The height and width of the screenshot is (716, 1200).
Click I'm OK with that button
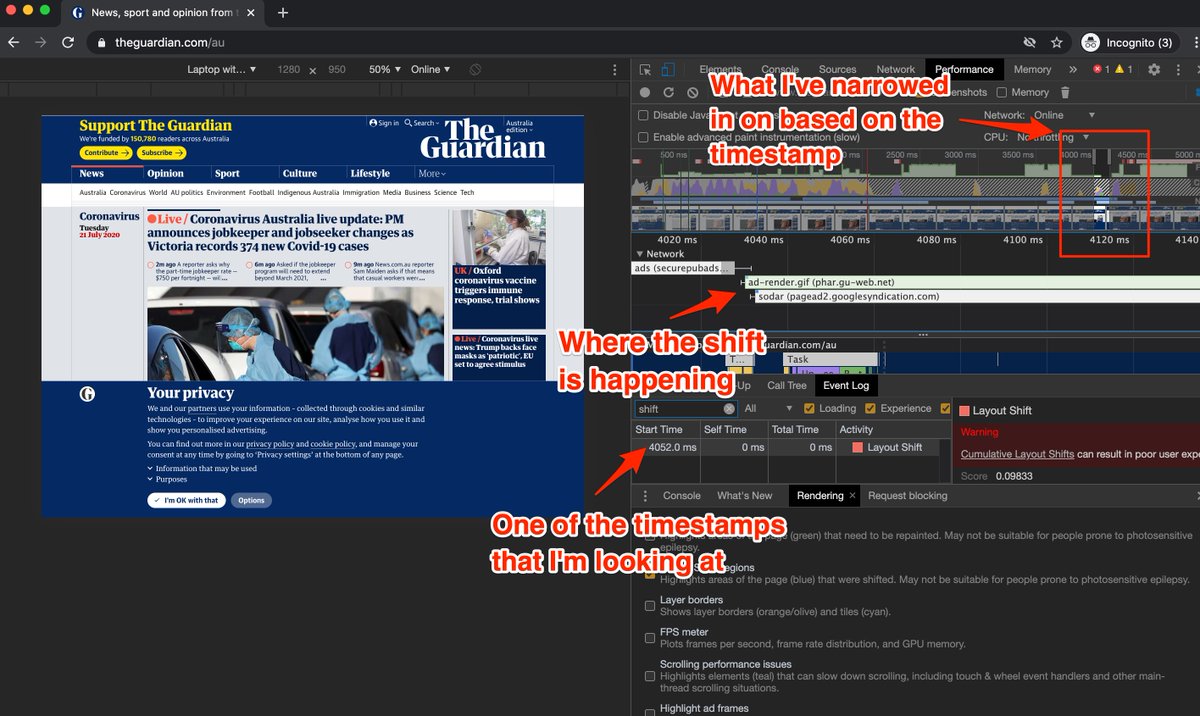click(x=187, y=500)
